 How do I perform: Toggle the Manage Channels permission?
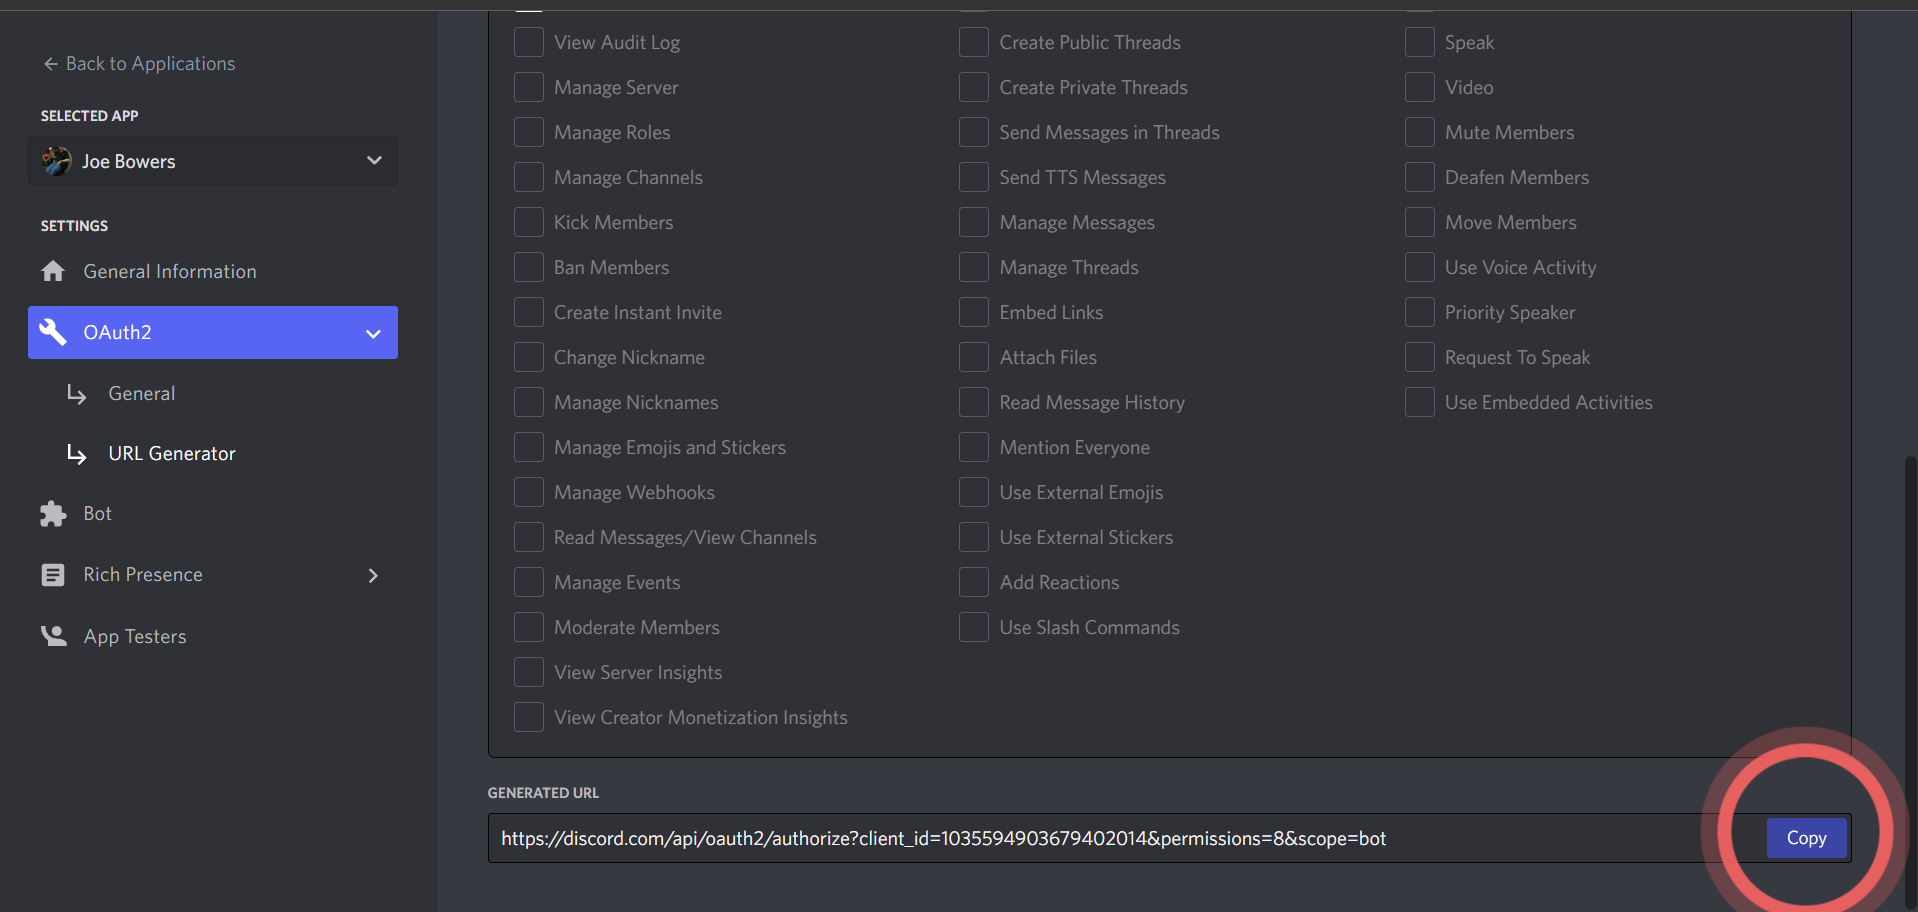529,177
